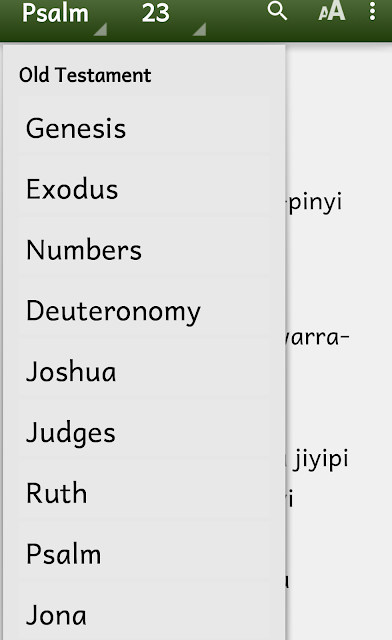
Task: Choose Deuteronomy in the book list
Action: tap(144, 311)
